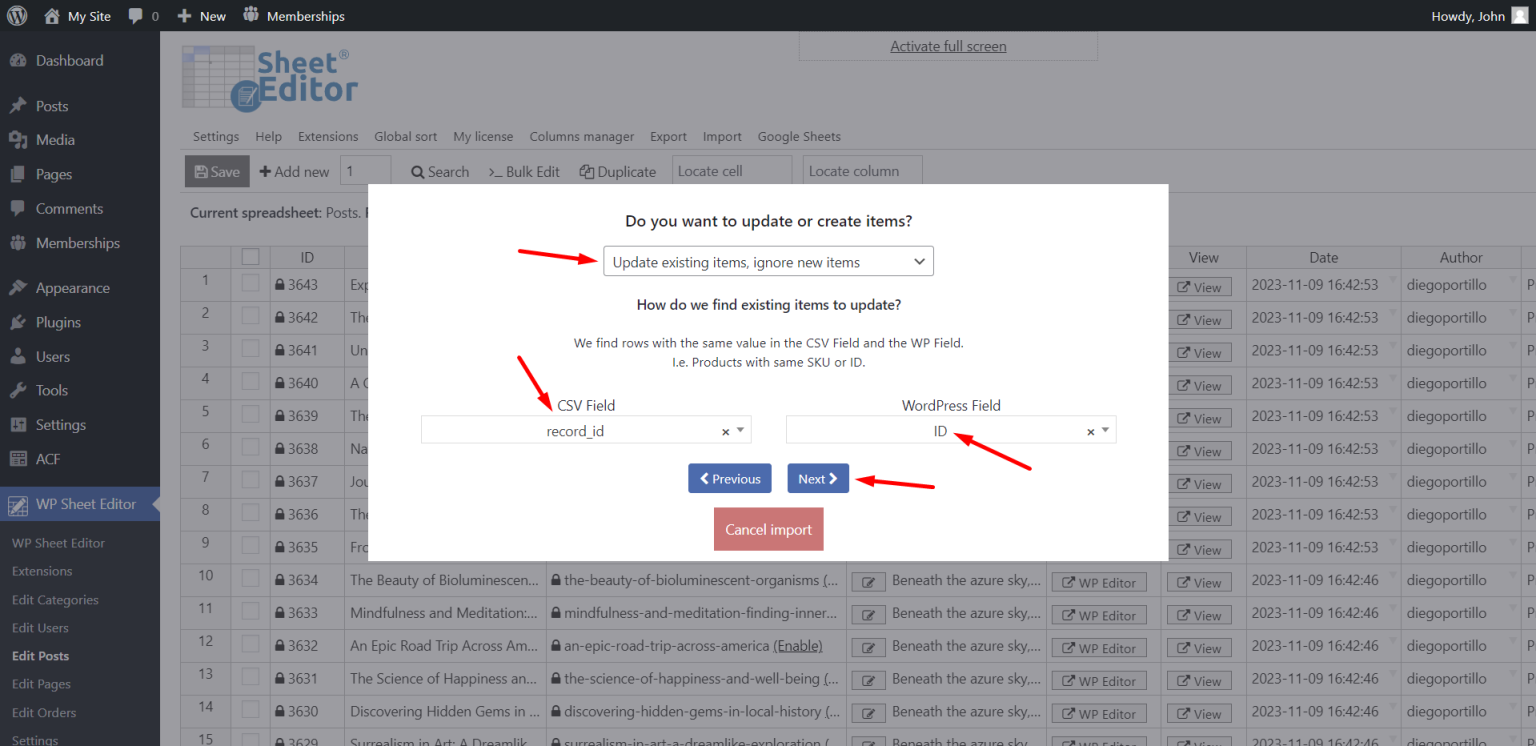The height and width of the screenshot is (746, 1536).
Task: Click the Cancel import button
Action: [768, 529]
